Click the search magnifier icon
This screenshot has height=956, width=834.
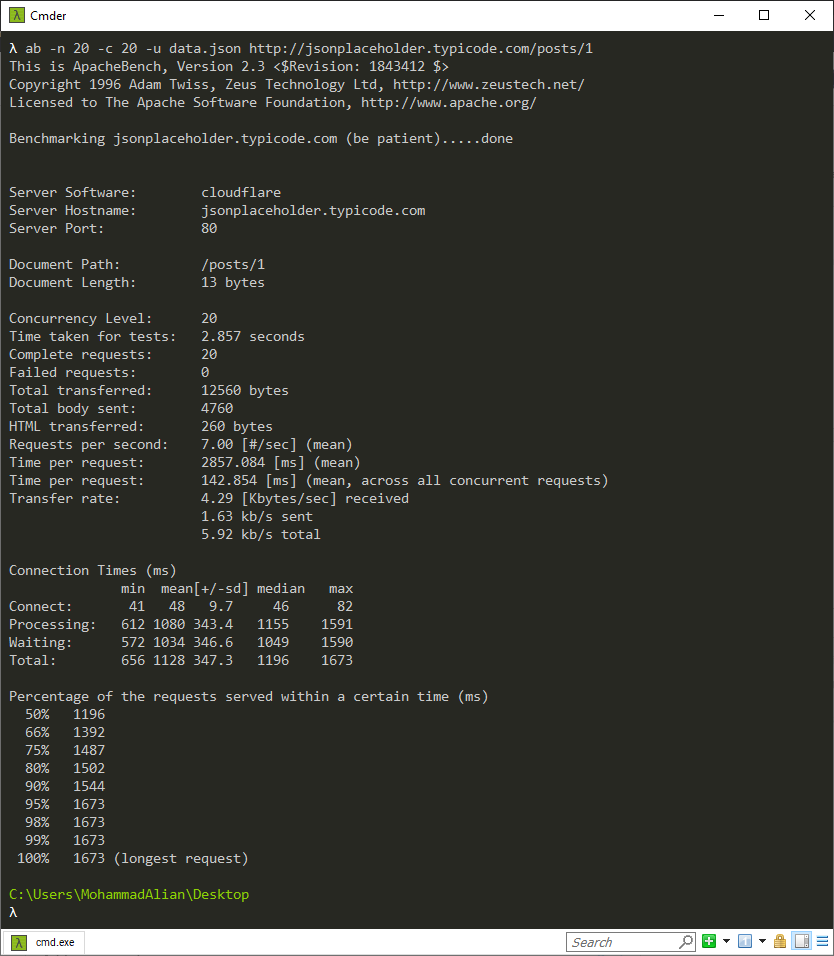686,942
